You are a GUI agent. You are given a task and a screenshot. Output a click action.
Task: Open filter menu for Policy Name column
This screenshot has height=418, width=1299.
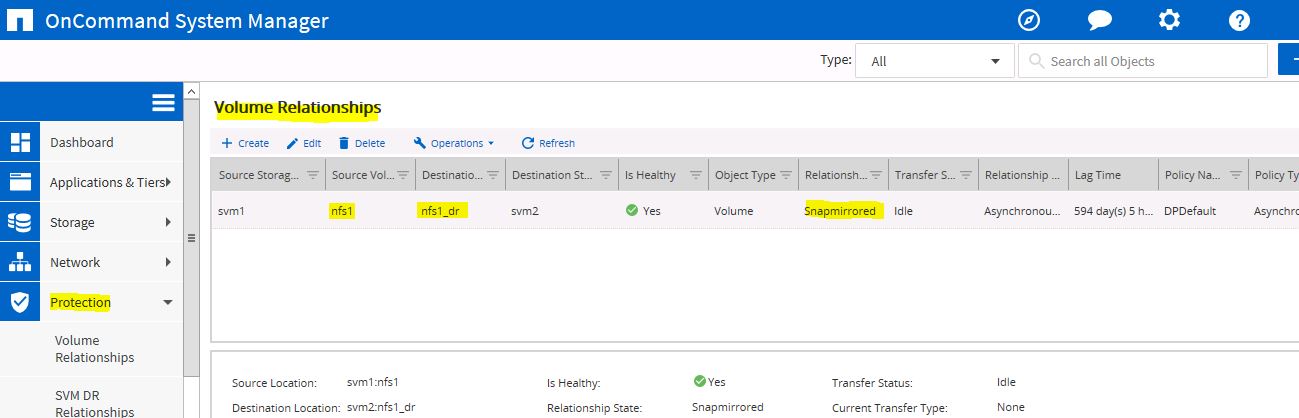(1235, 175)
